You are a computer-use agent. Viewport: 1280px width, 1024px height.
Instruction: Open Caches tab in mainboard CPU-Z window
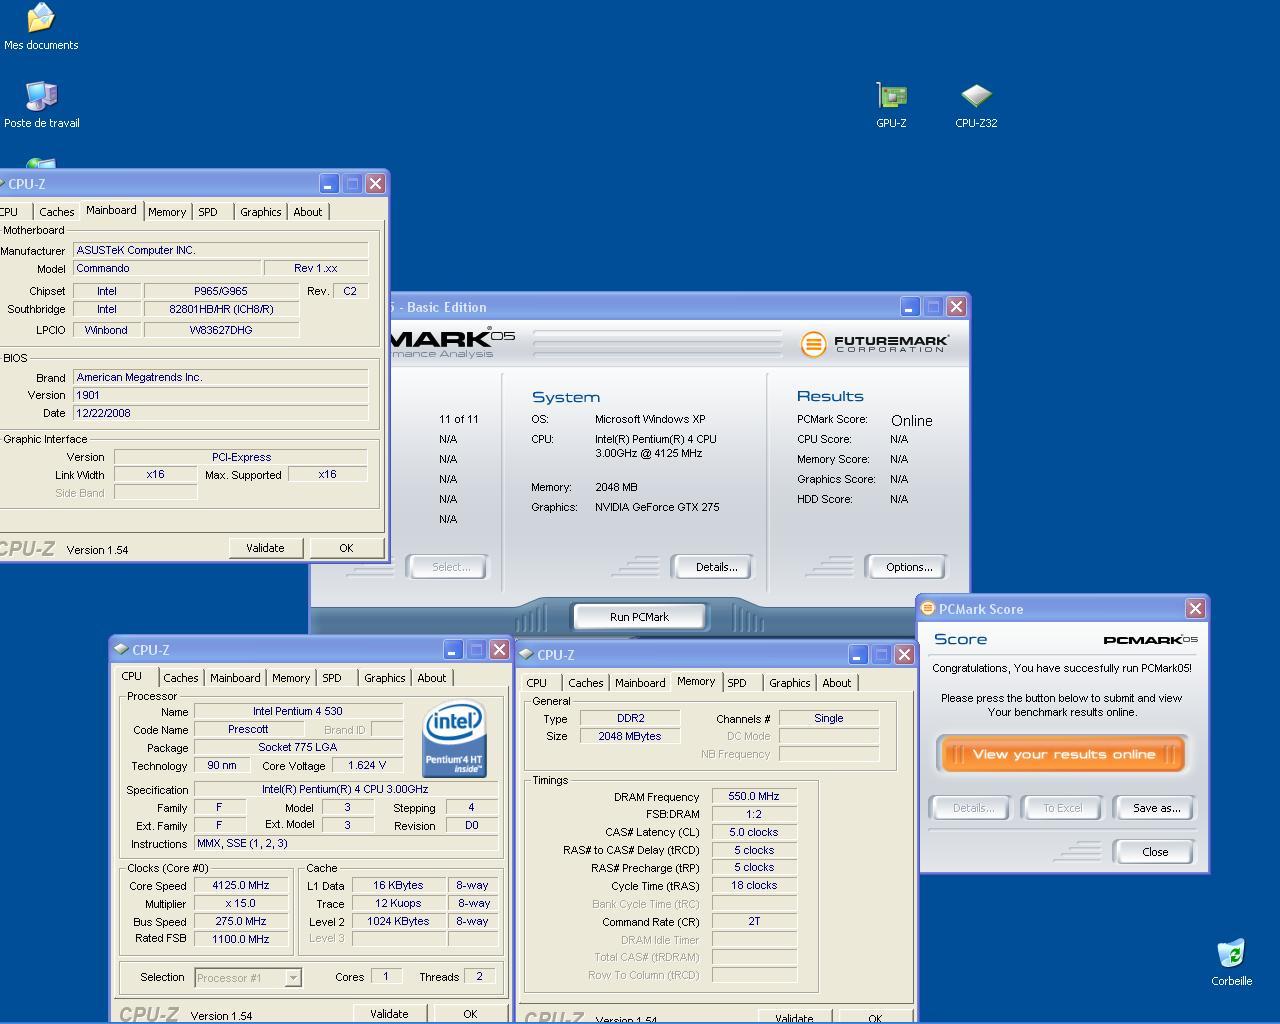57,212
